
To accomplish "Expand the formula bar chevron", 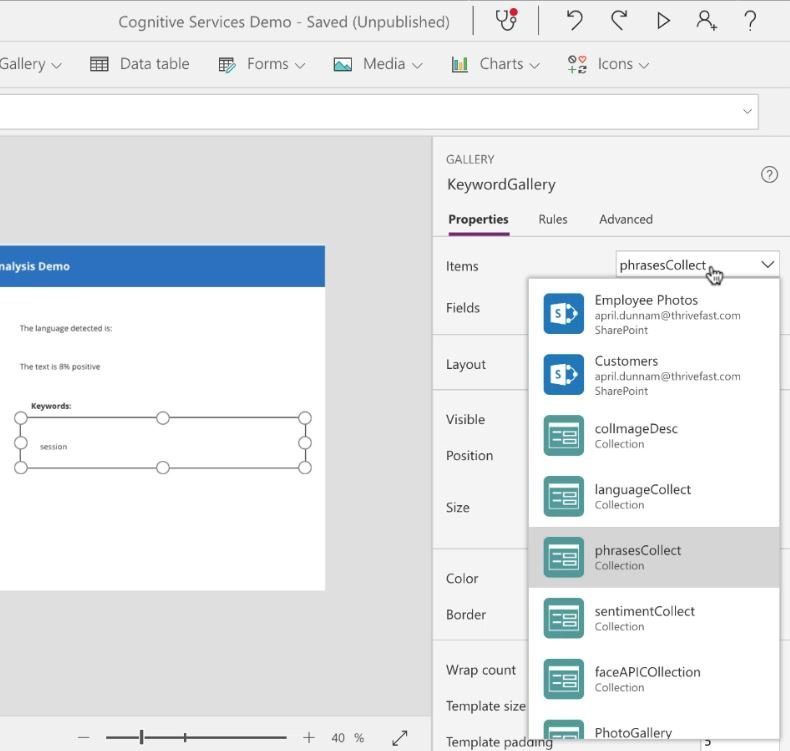I will click(747, 111).
